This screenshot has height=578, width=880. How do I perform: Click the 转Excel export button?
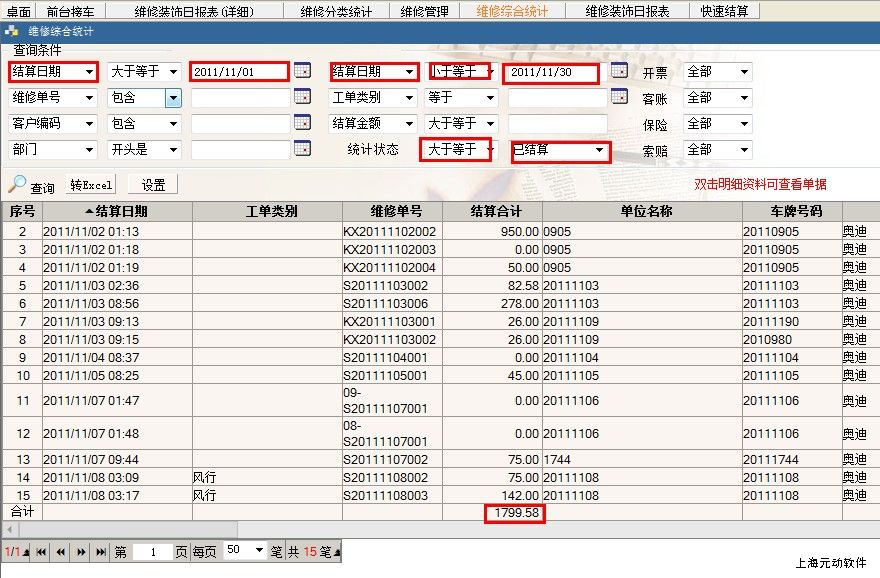click(91, 185)
